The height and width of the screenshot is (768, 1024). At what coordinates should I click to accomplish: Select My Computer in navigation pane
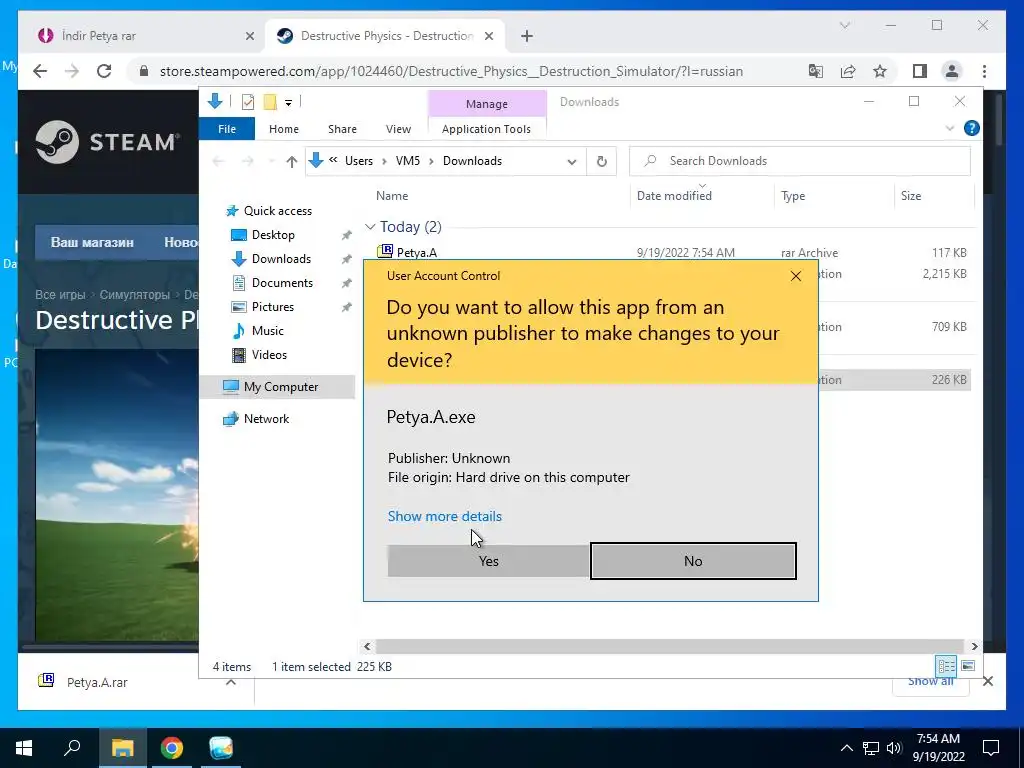click(281, 387)
